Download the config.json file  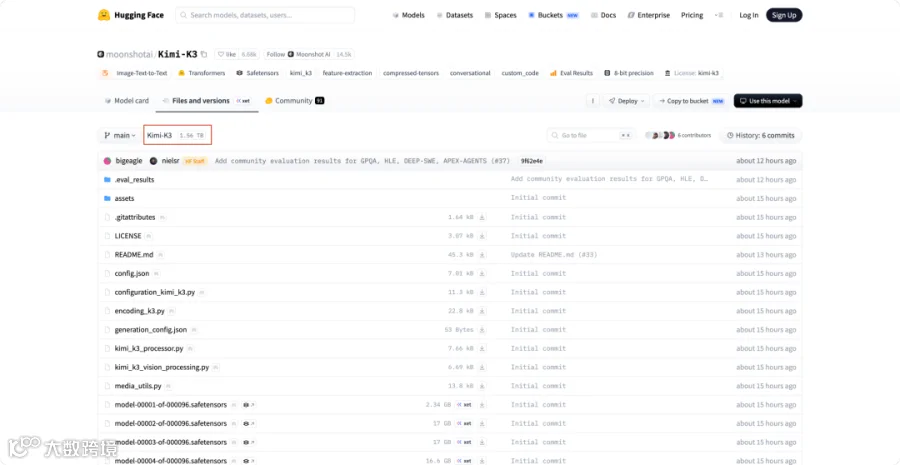[x=482, y=273]
